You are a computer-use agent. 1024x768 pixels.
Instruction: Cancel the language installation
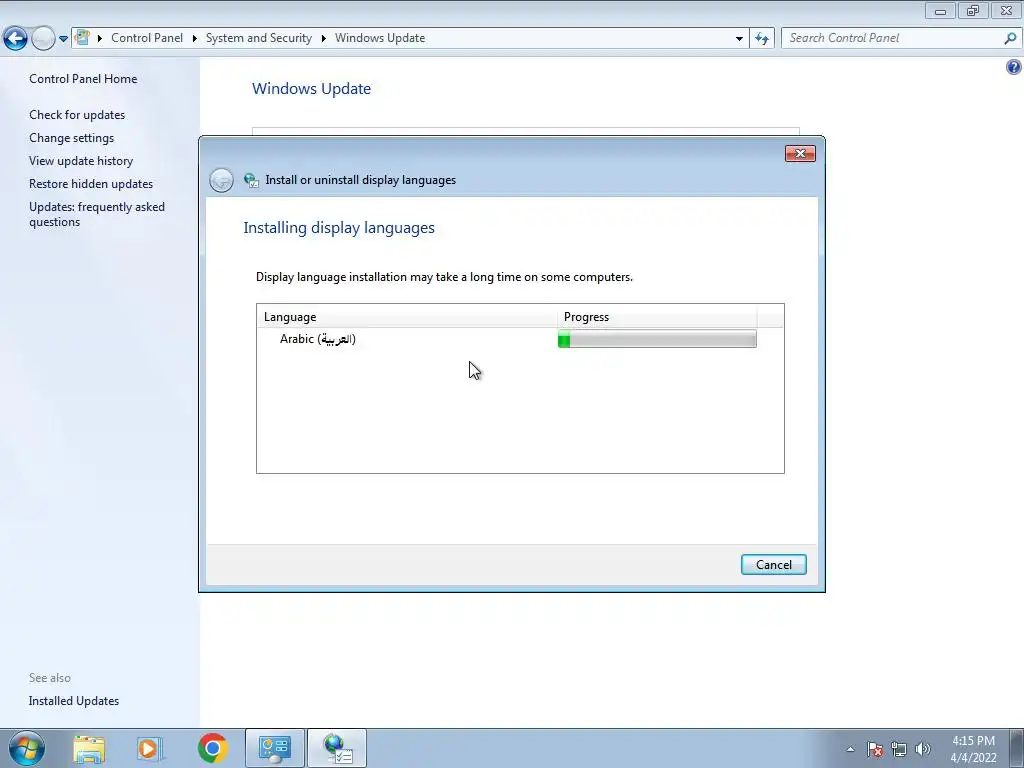click(774, 565)
